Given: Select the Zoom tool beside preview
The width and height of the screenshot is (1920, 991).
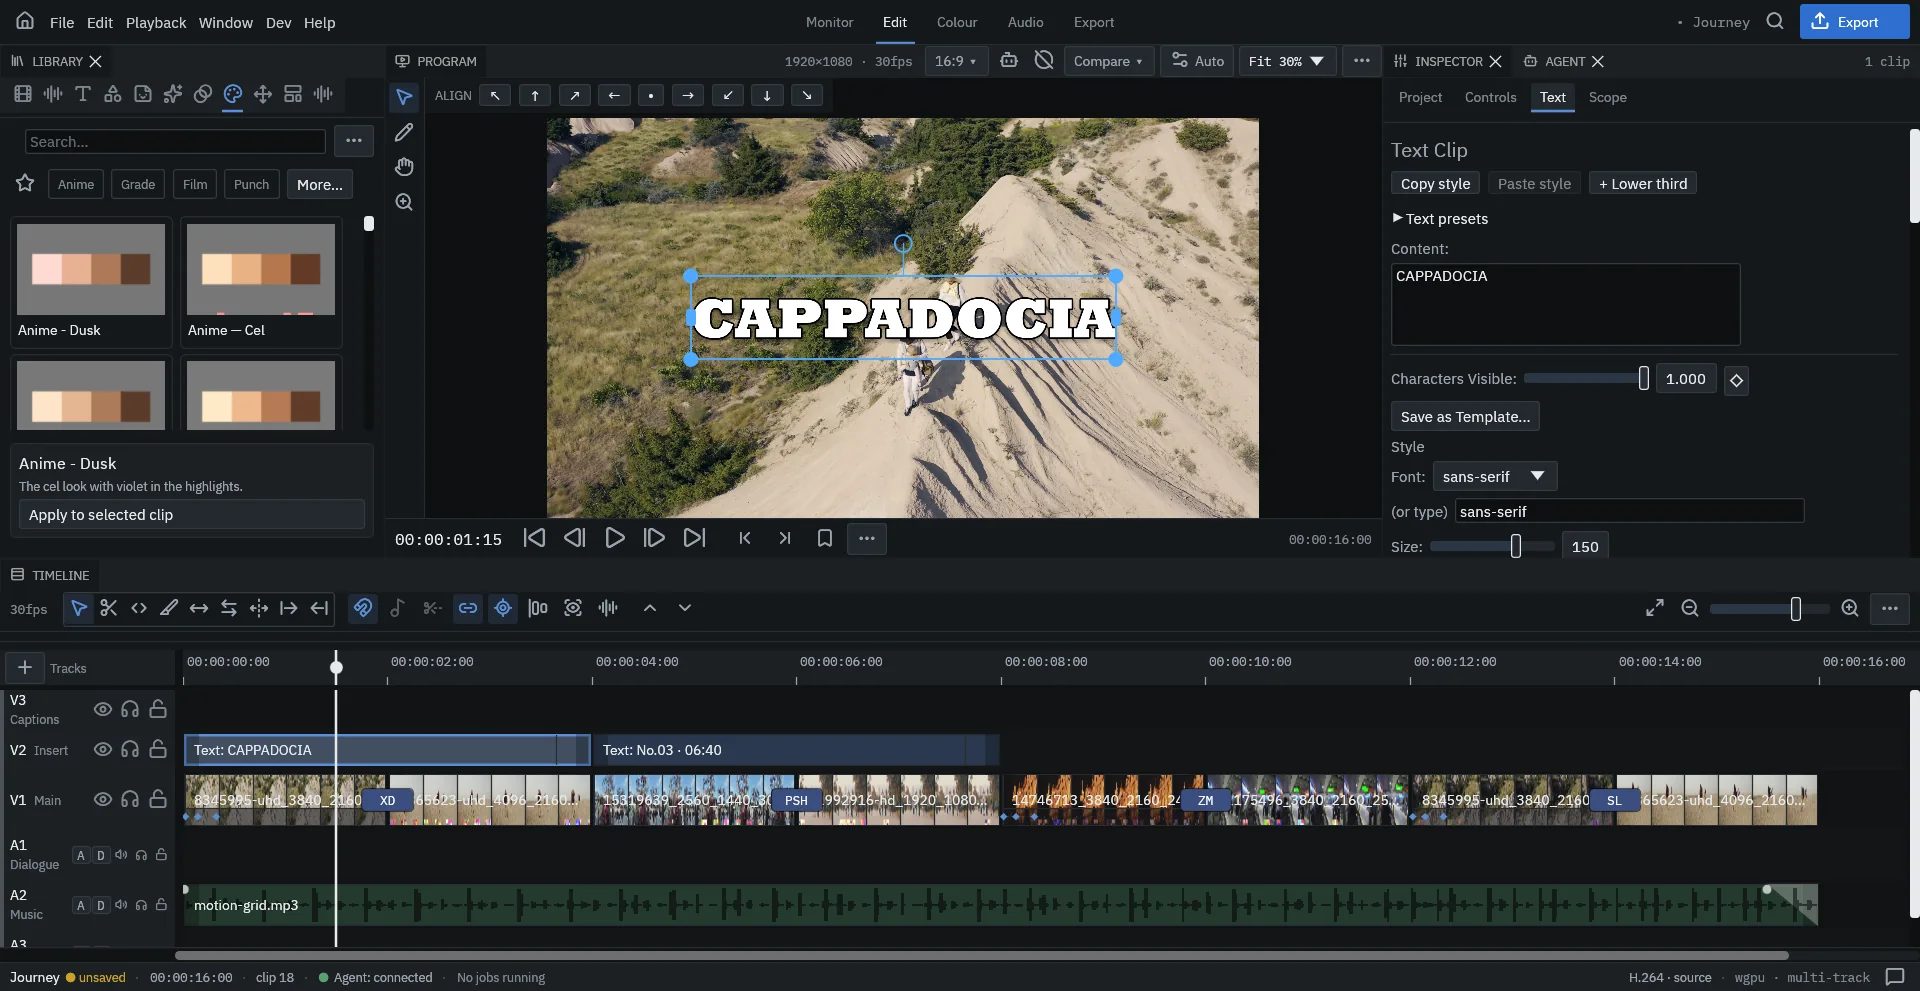Looking at the screenshot, I should [404, 202].
